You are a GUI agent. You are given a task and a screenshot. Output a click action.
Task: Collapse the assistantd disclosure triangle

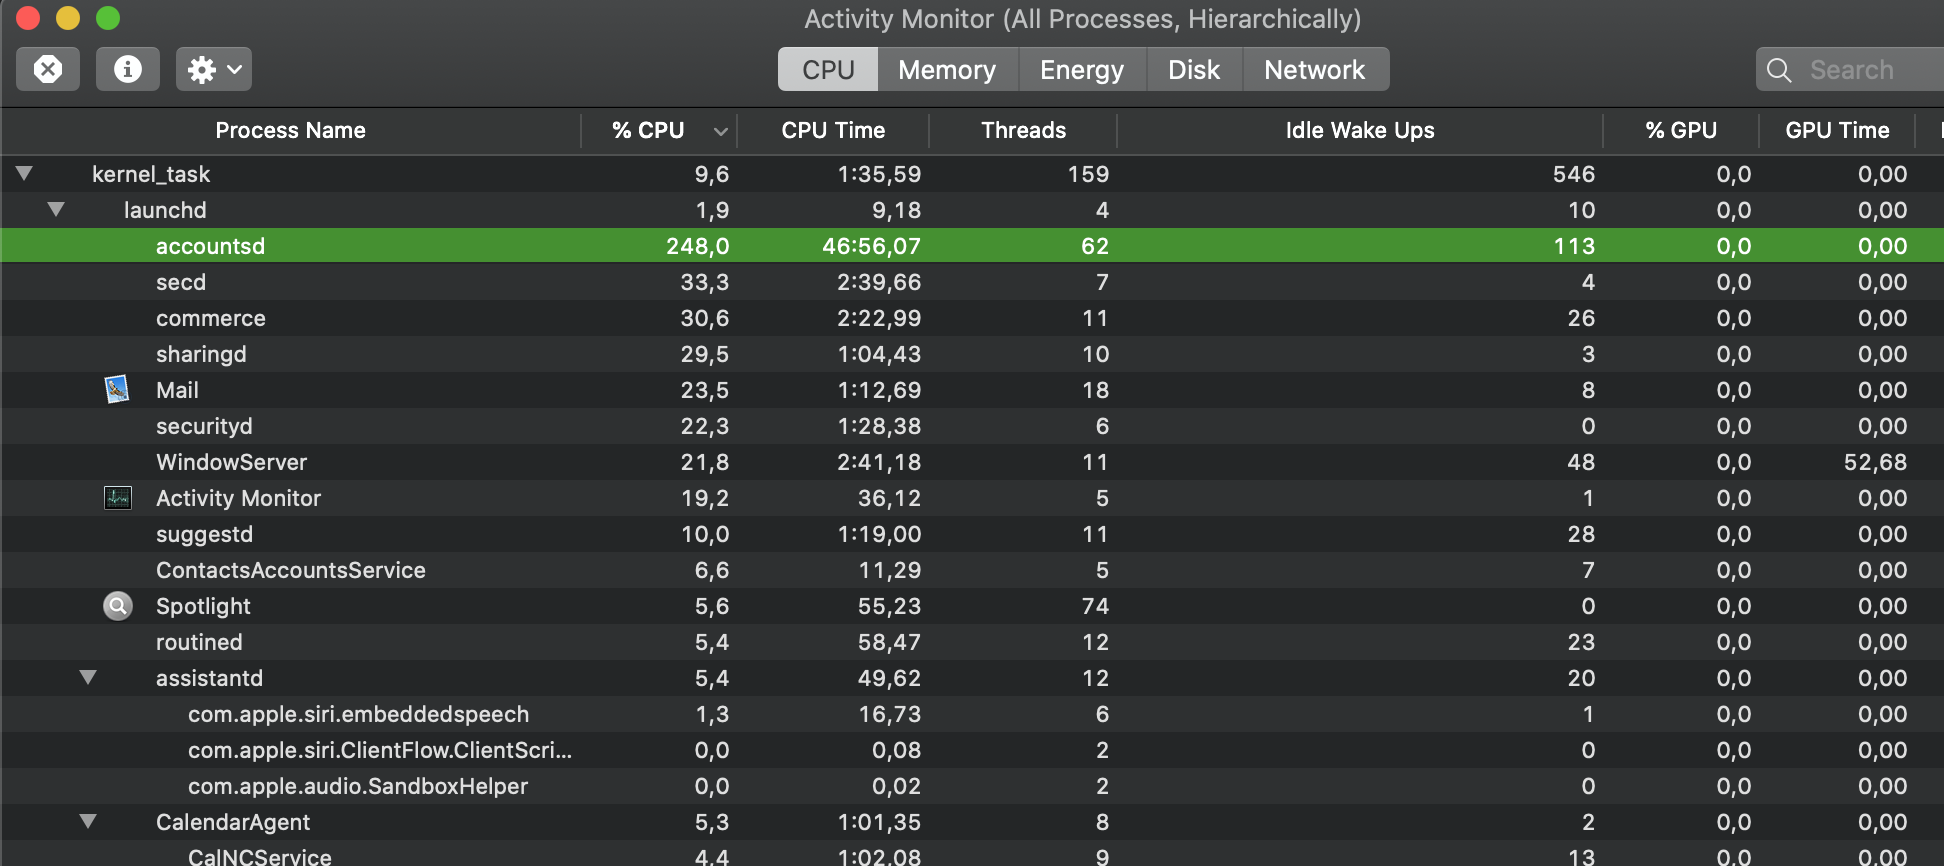(88, 677)
